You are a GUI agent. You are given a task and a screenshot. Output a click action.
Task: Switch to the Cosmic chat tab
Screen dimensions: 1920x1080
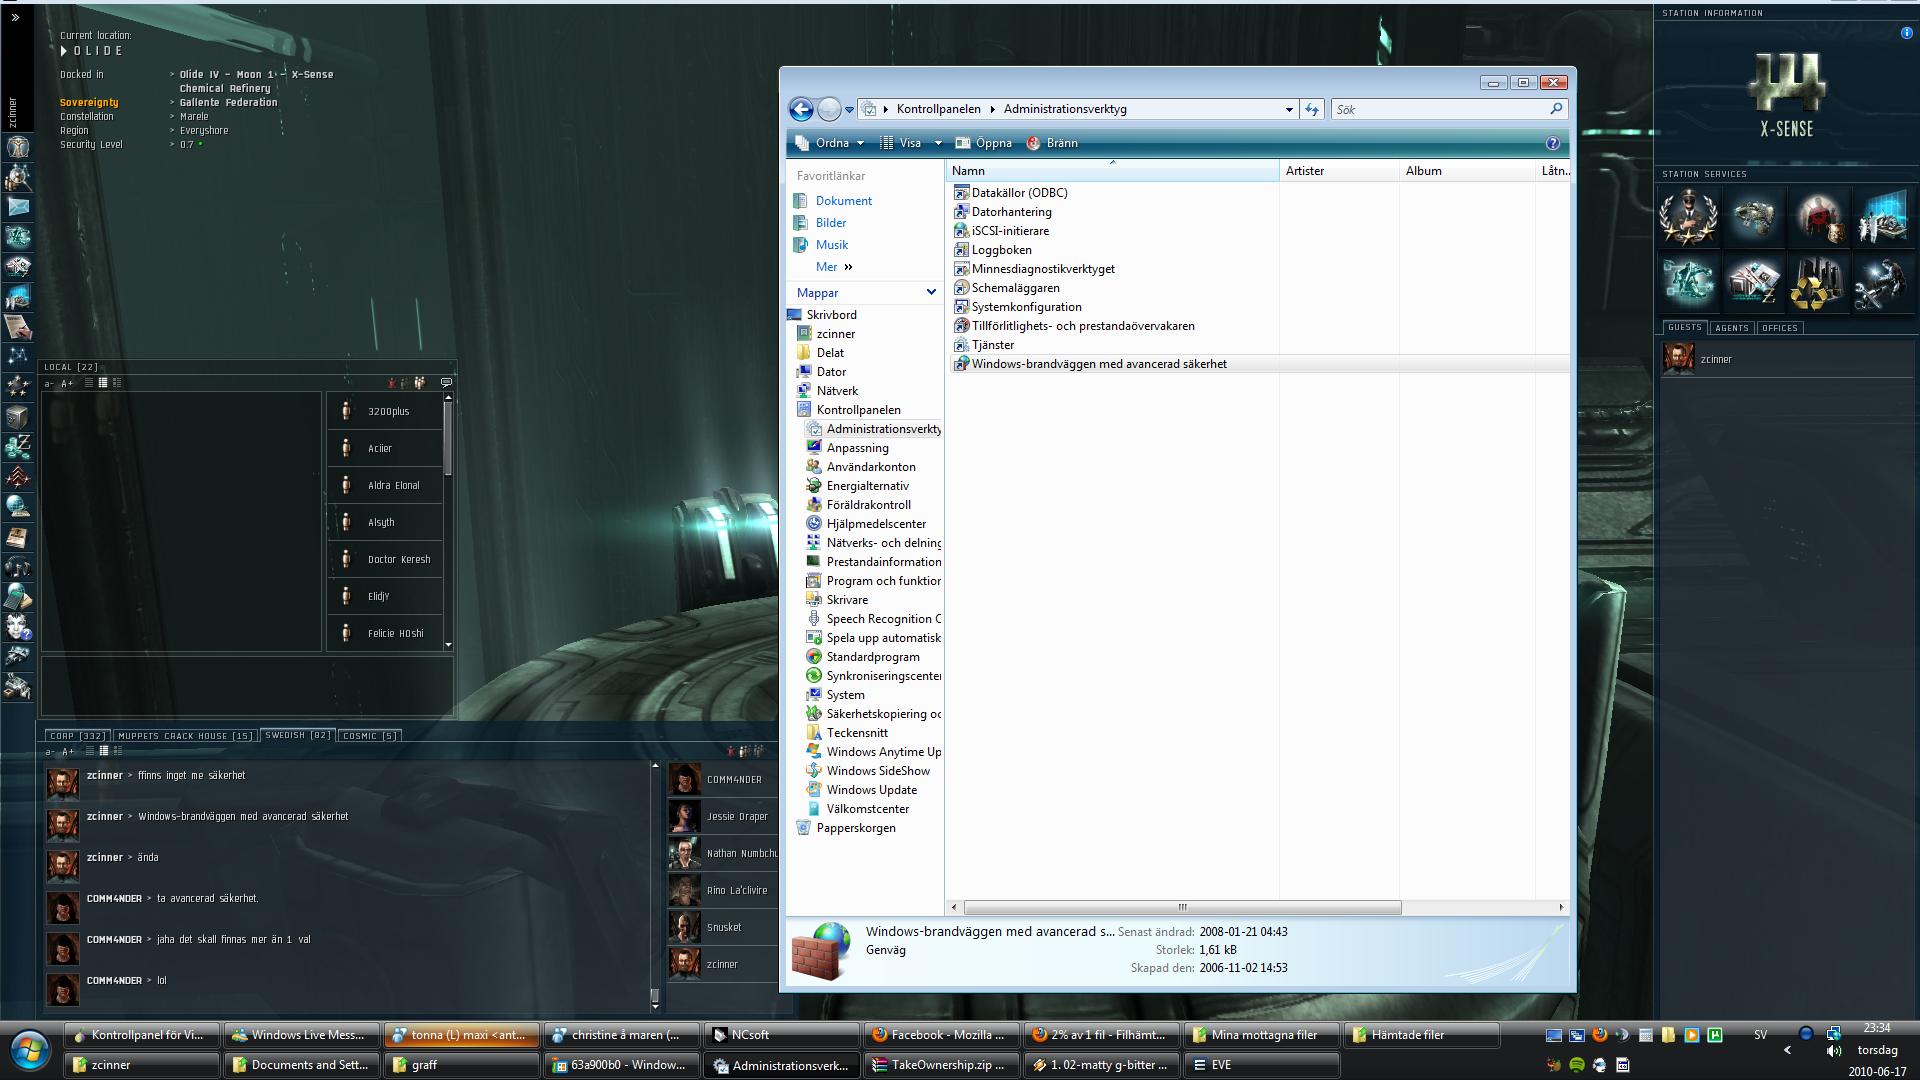[x=369, y=736]
